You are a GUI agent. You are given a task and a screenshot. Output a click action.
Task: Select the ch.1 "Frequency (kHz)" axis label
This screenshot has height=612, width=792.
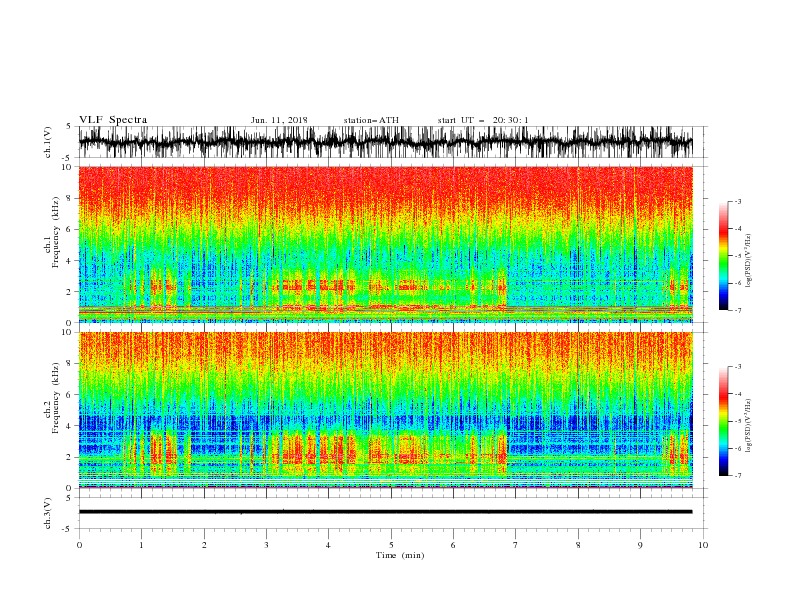[x=56, y=232]
